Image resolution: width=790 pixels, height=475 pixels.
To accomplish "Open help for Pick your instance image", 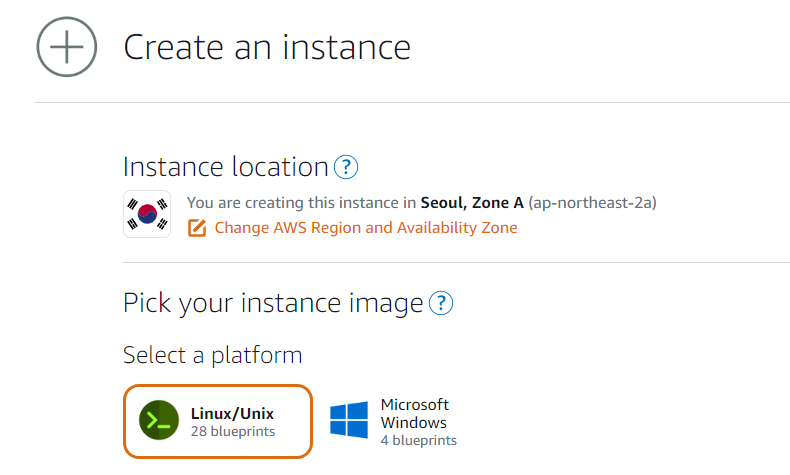I will (441, 303).
